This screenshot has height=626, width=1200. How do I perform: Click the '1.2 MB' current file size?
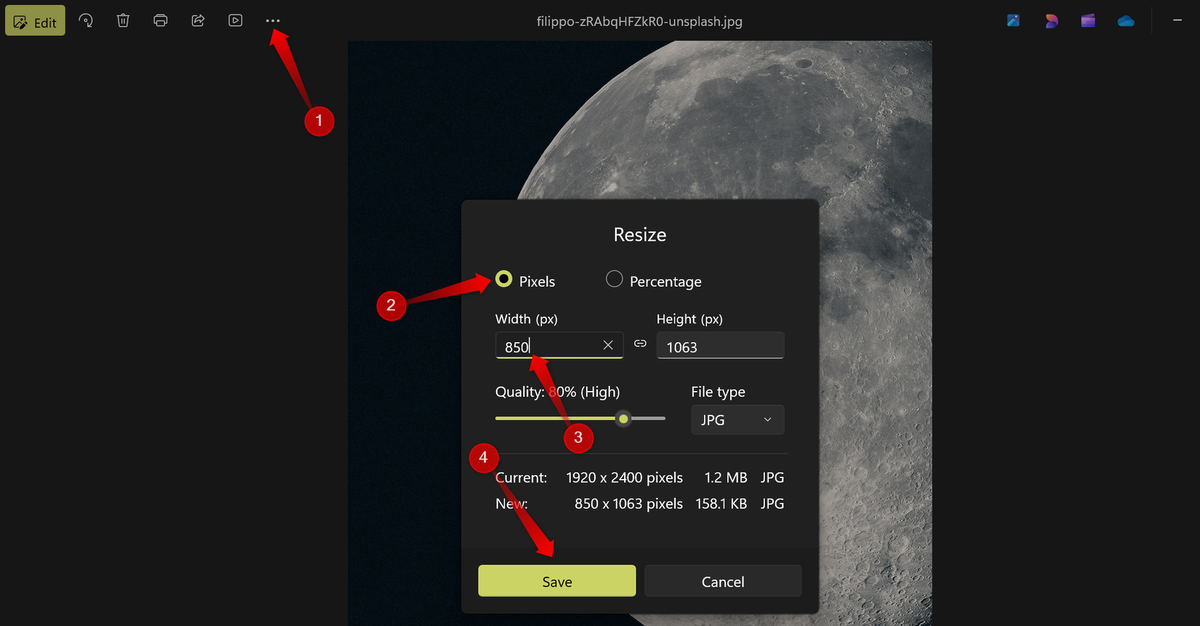pyautogui.click(x=726, y=477)
